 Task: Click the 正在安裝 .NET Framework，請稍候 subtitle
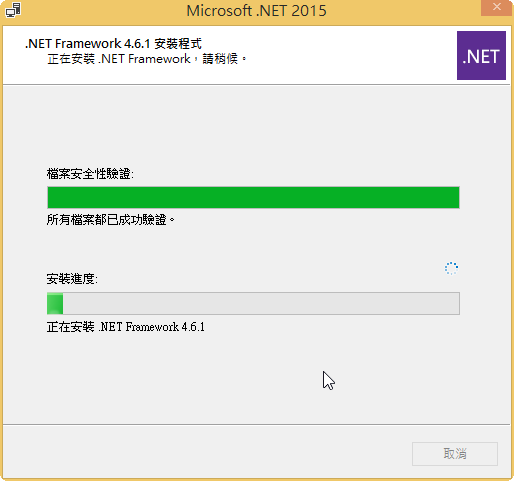[147, 59]
